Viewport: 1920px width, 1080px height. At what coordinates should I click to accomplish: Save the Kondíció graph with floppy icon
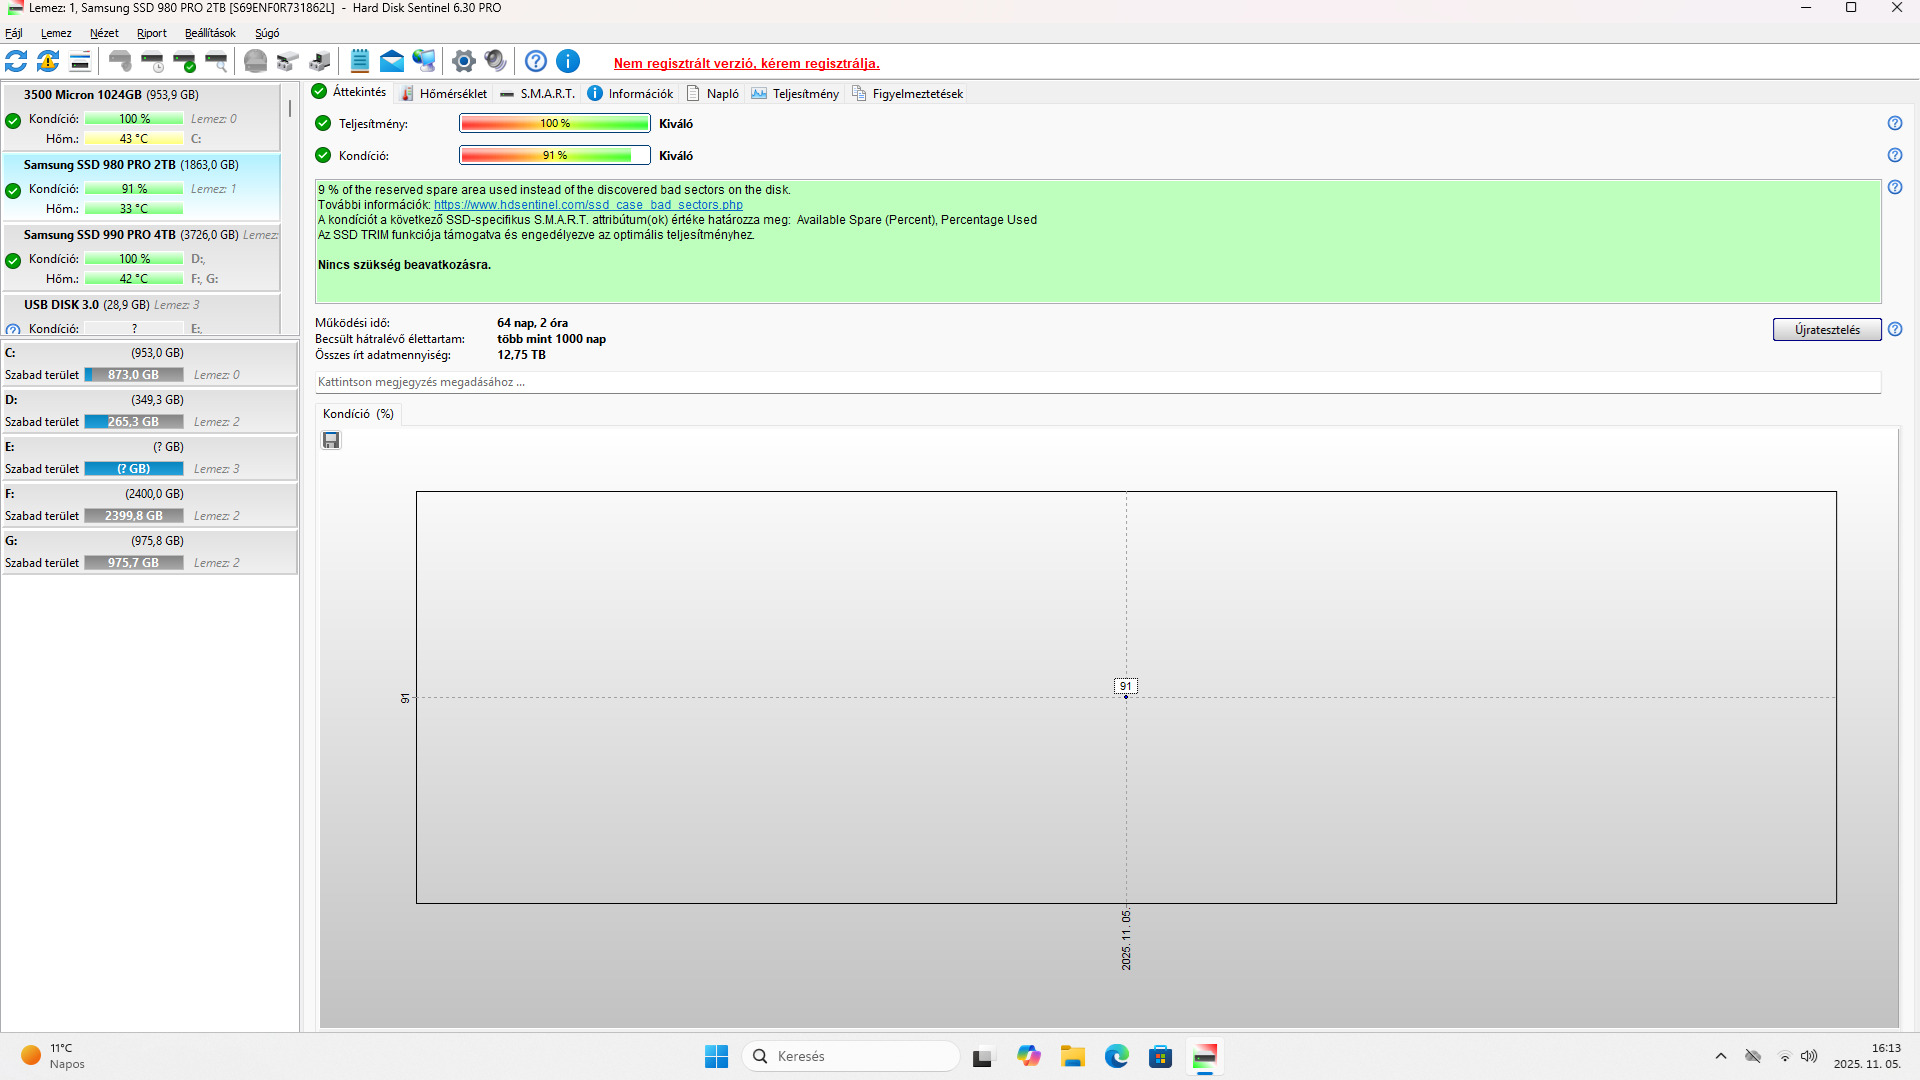point(331,441)
